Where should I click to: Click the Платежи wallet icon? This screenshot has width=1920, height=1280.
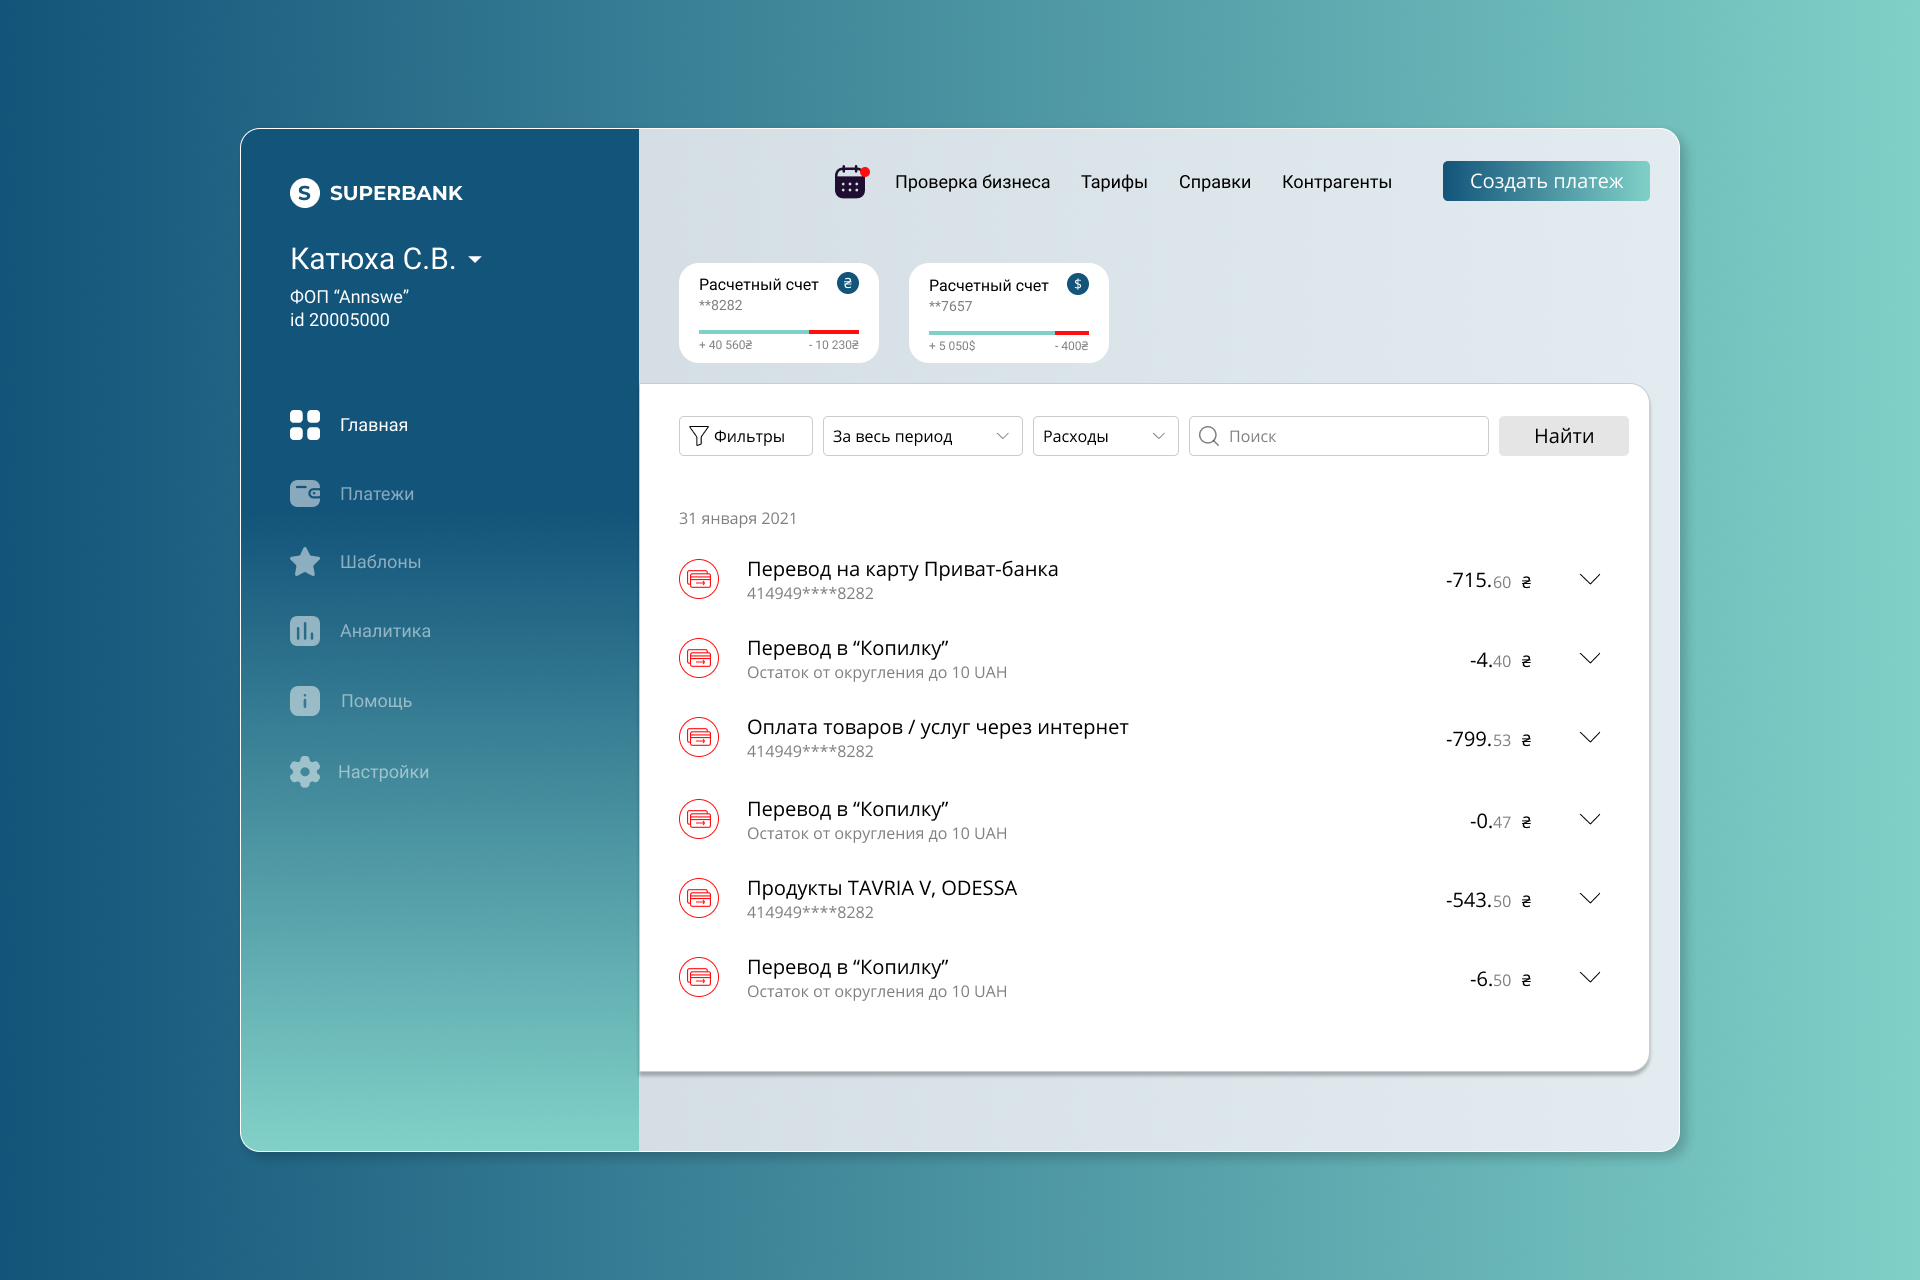pyautogui.click(x=305, y=493)
